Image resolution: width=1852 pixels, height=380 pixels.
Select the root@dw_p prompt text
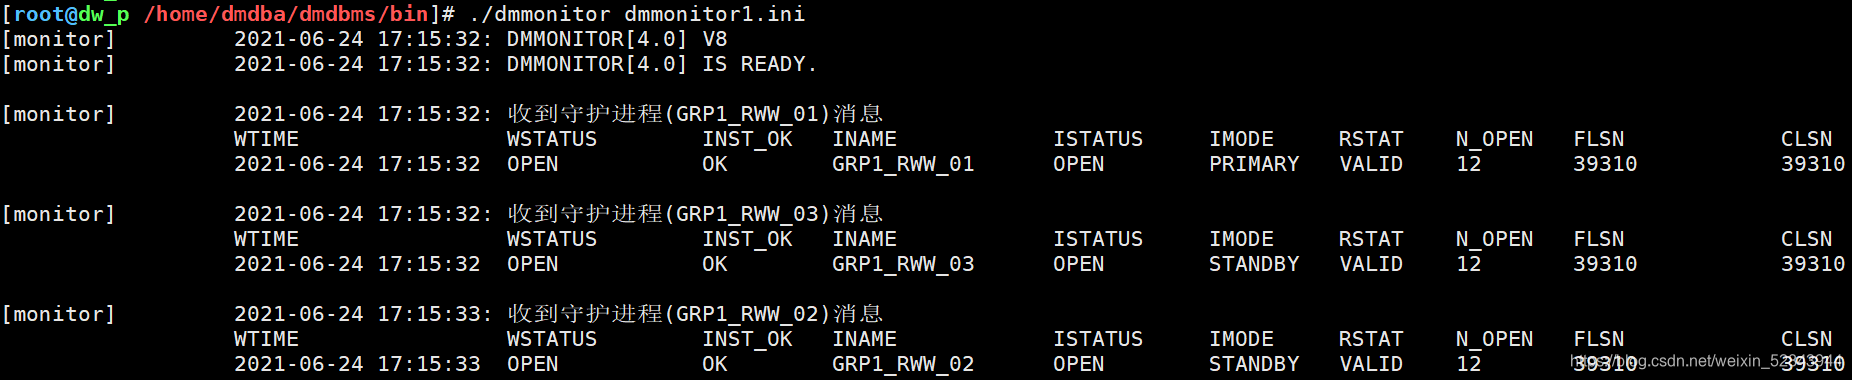tap(71, 14)
